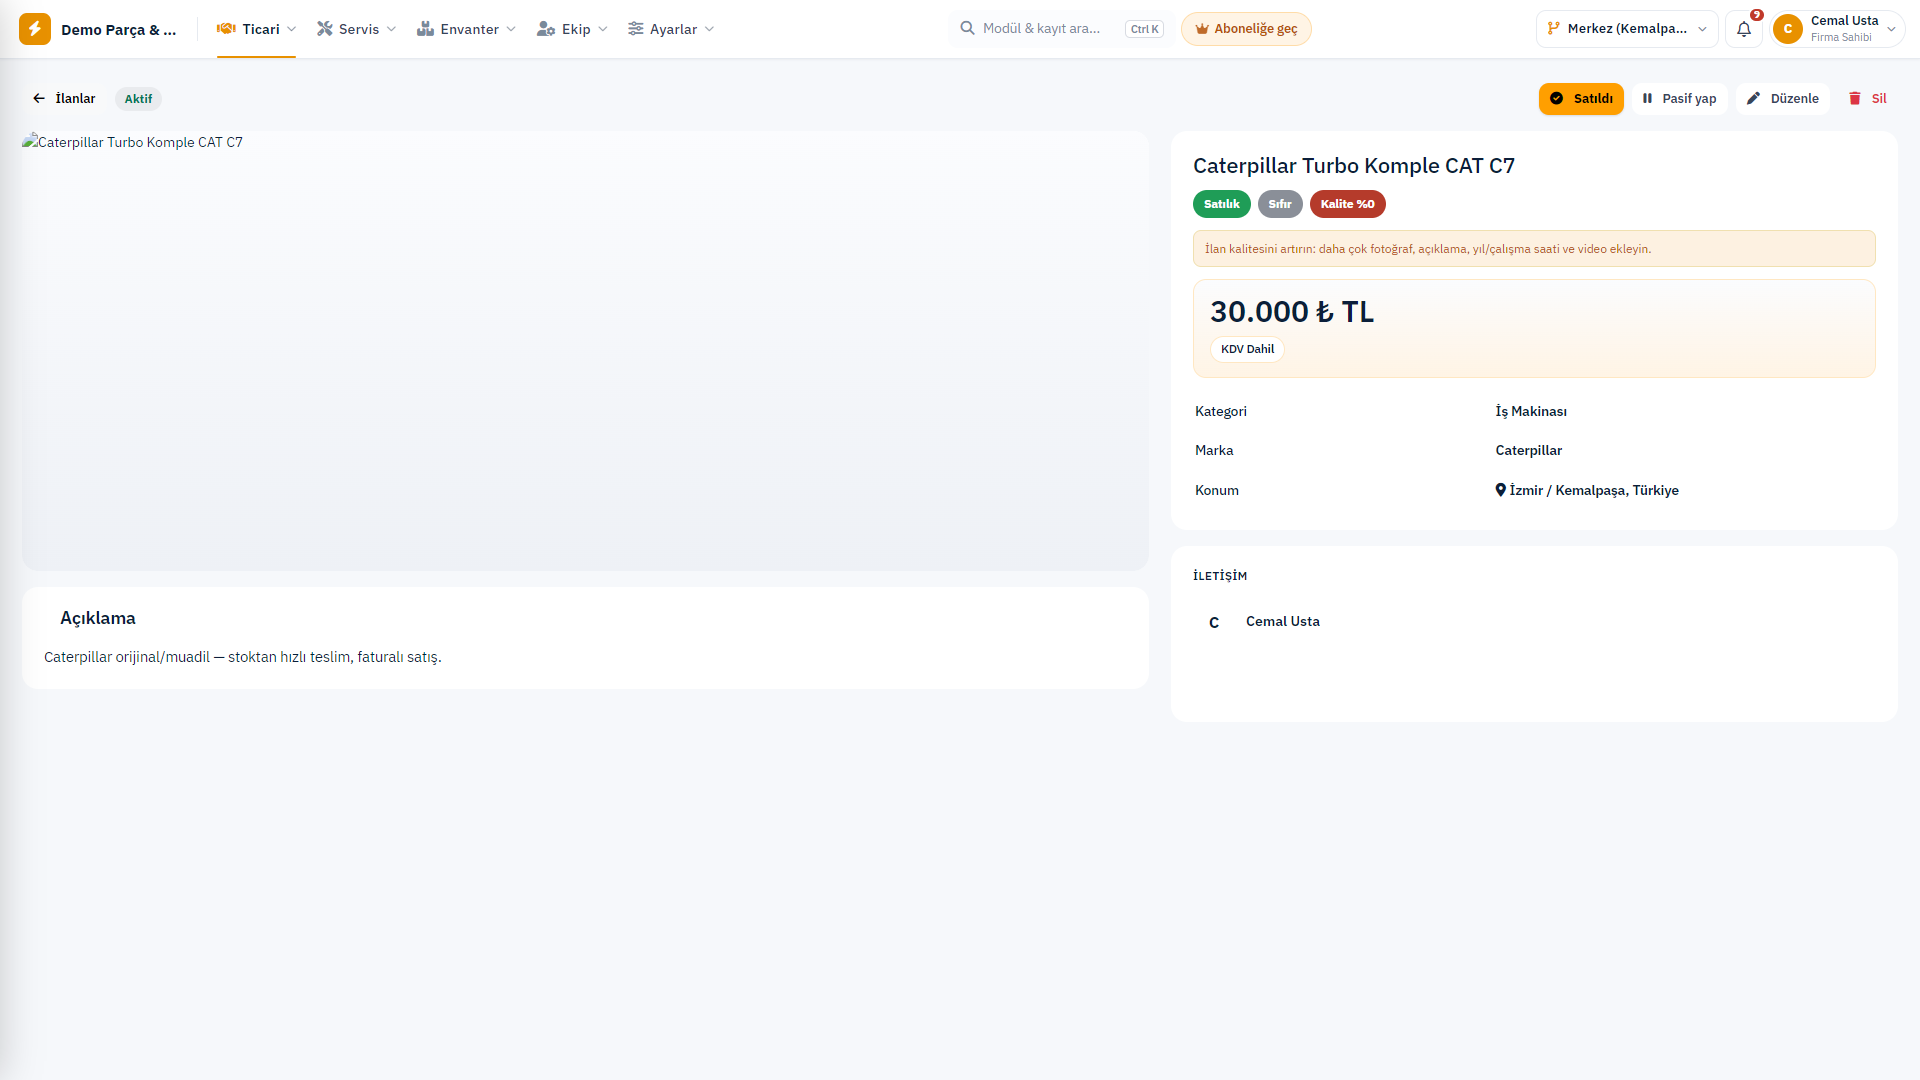Click the İLETİŞİM section heading
The image size is (1920, 1080).
(1220, 576)
